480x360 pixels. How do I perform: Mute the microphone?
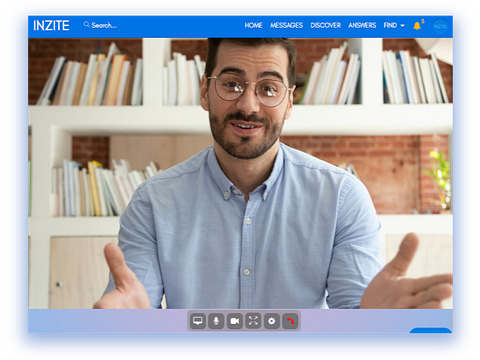tap(216, 321)
